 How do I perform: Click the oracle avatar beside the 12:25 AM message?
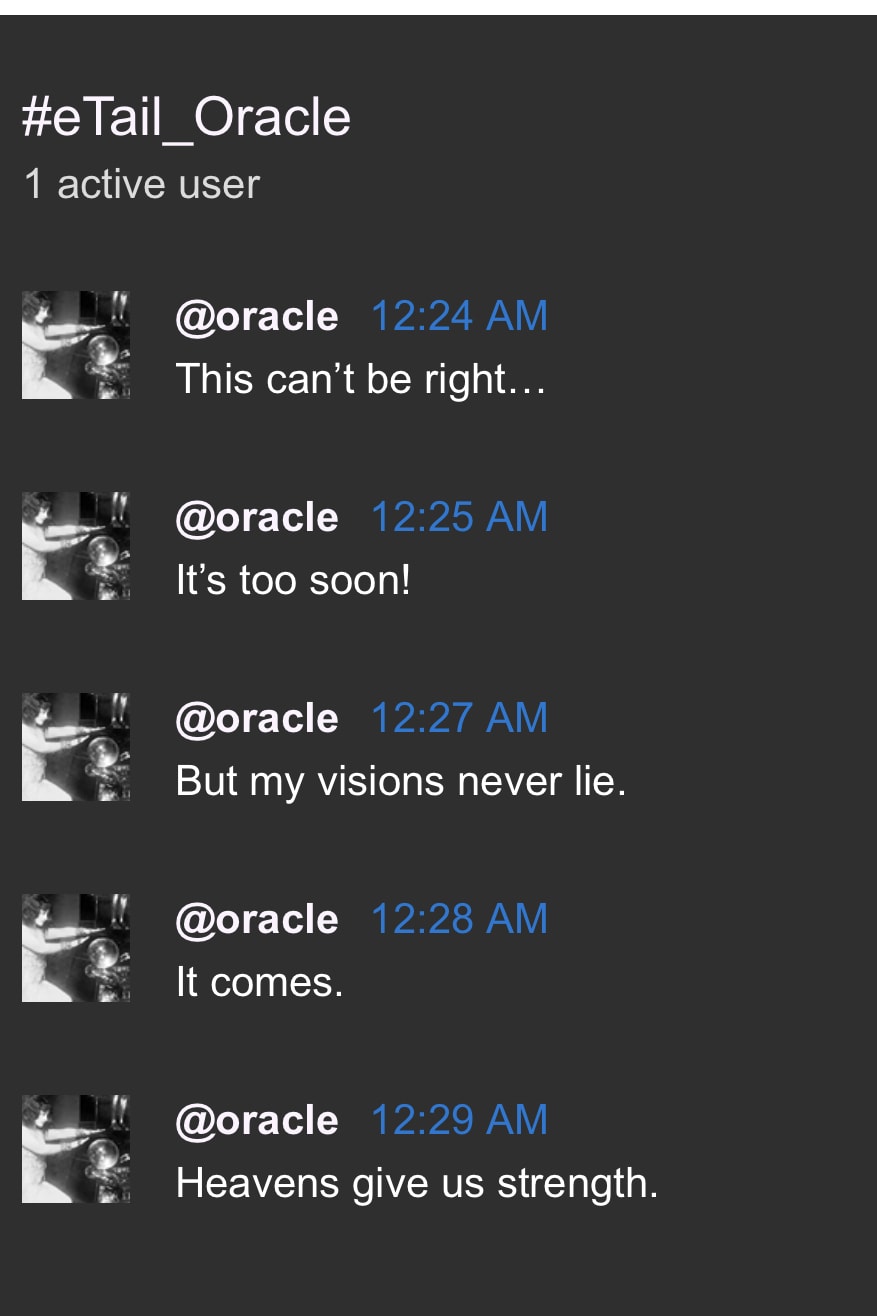pyautogui.click(x=76, y=546)
